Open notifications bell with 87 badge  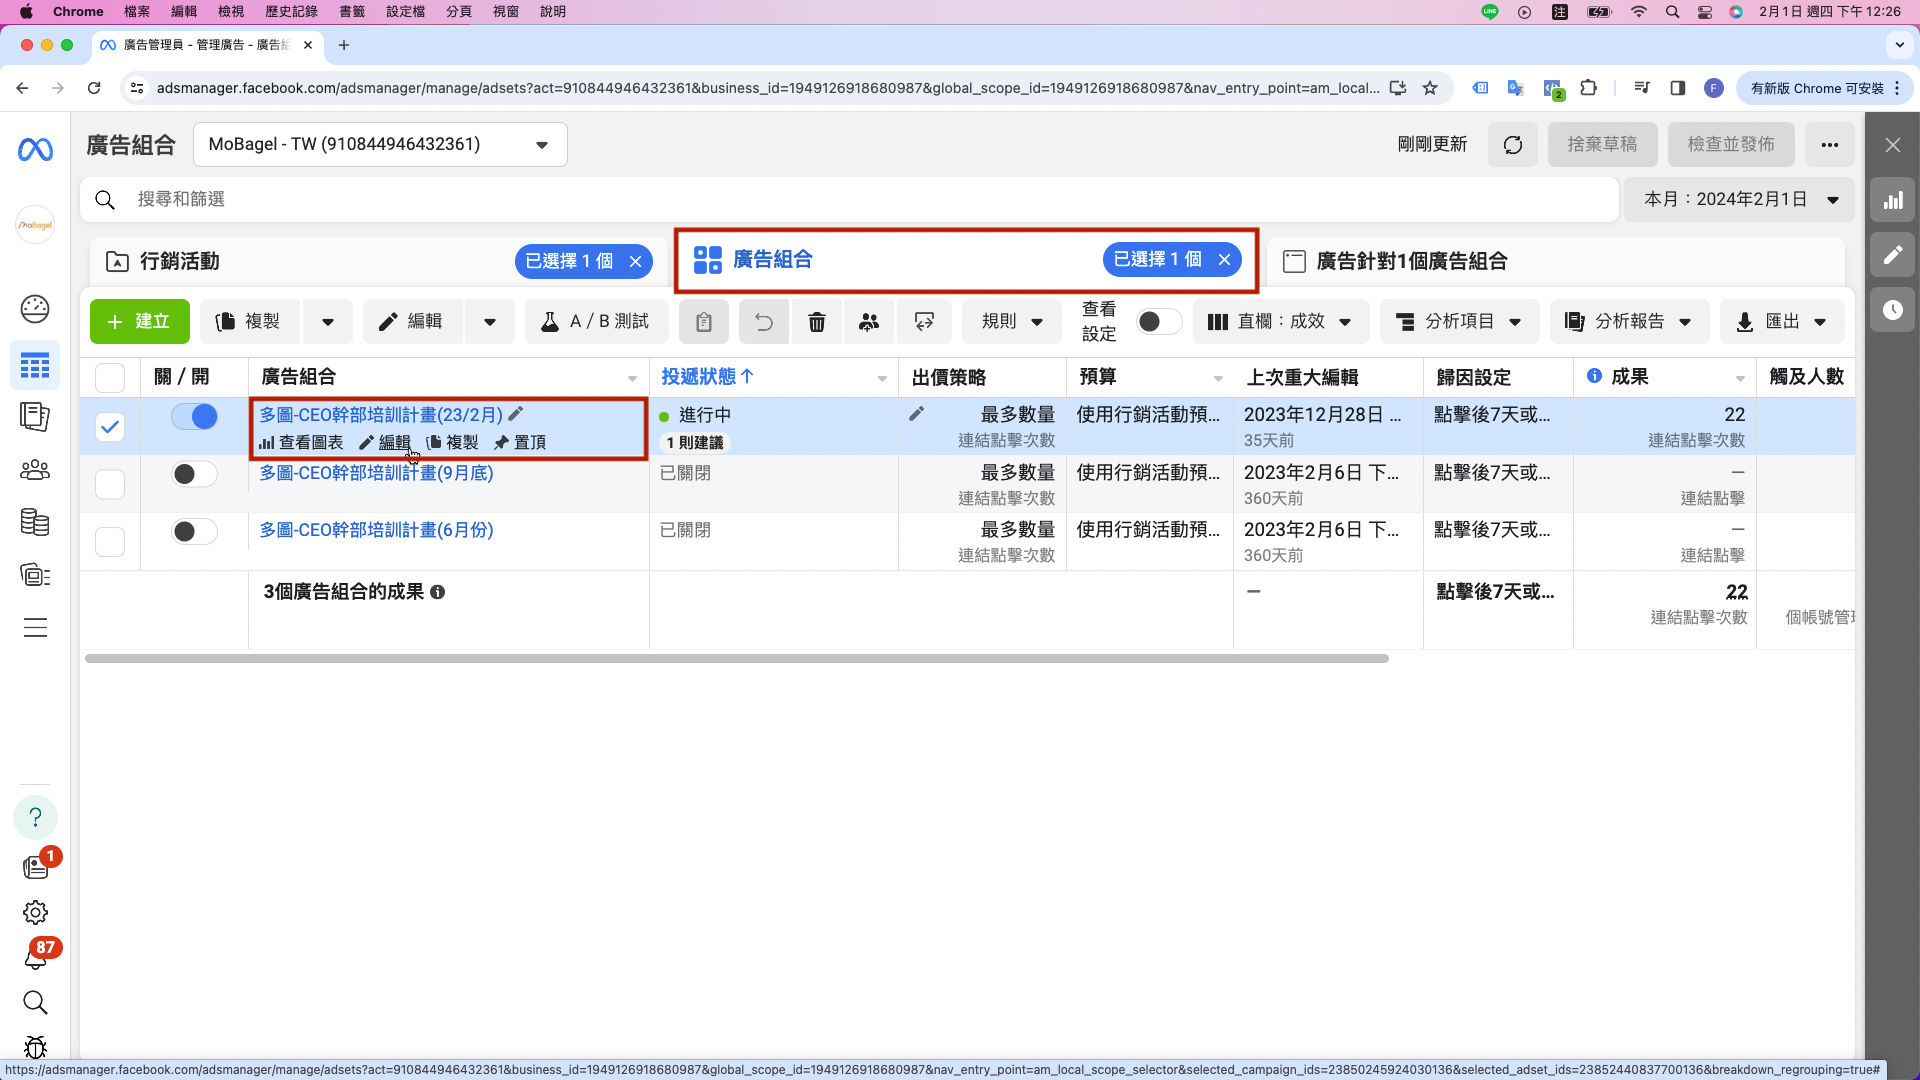tap(35, 957)
